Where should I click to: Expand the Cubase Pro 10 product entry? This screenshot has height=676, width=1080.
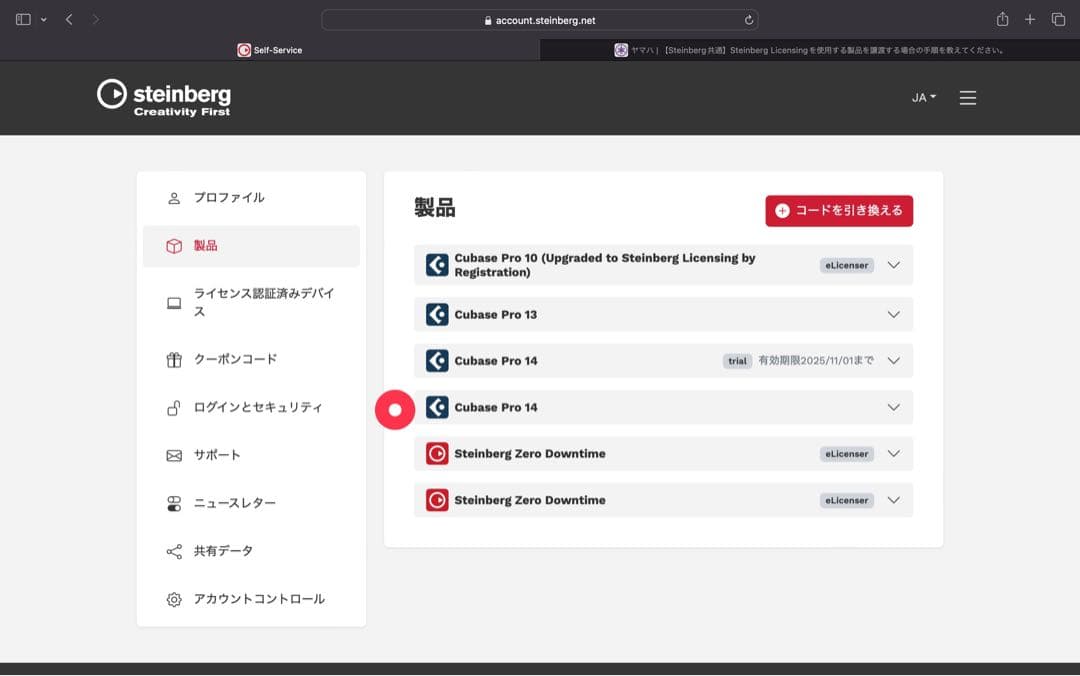tap(894, 264)
